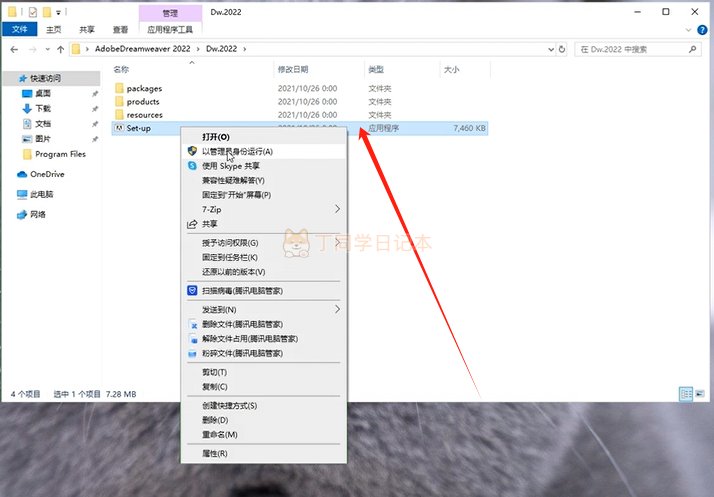The height and width of the screenshot is (497, 714).
Task: Select the products folder
Action: click(x=143, y=102)
